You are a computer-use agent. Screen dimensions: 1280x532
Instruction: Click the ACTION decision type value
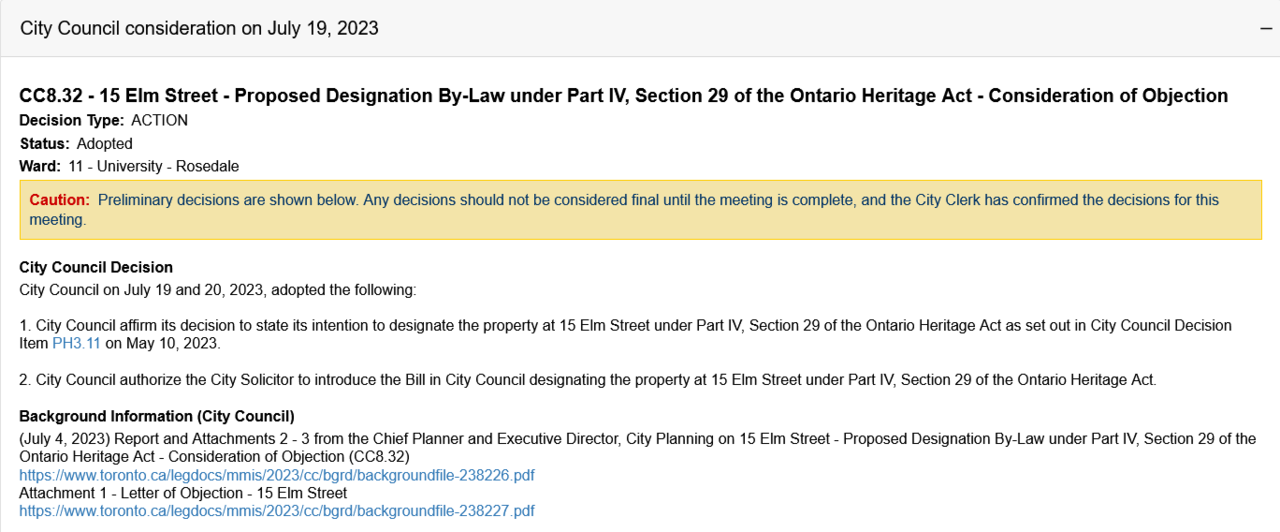pos(159,121)
